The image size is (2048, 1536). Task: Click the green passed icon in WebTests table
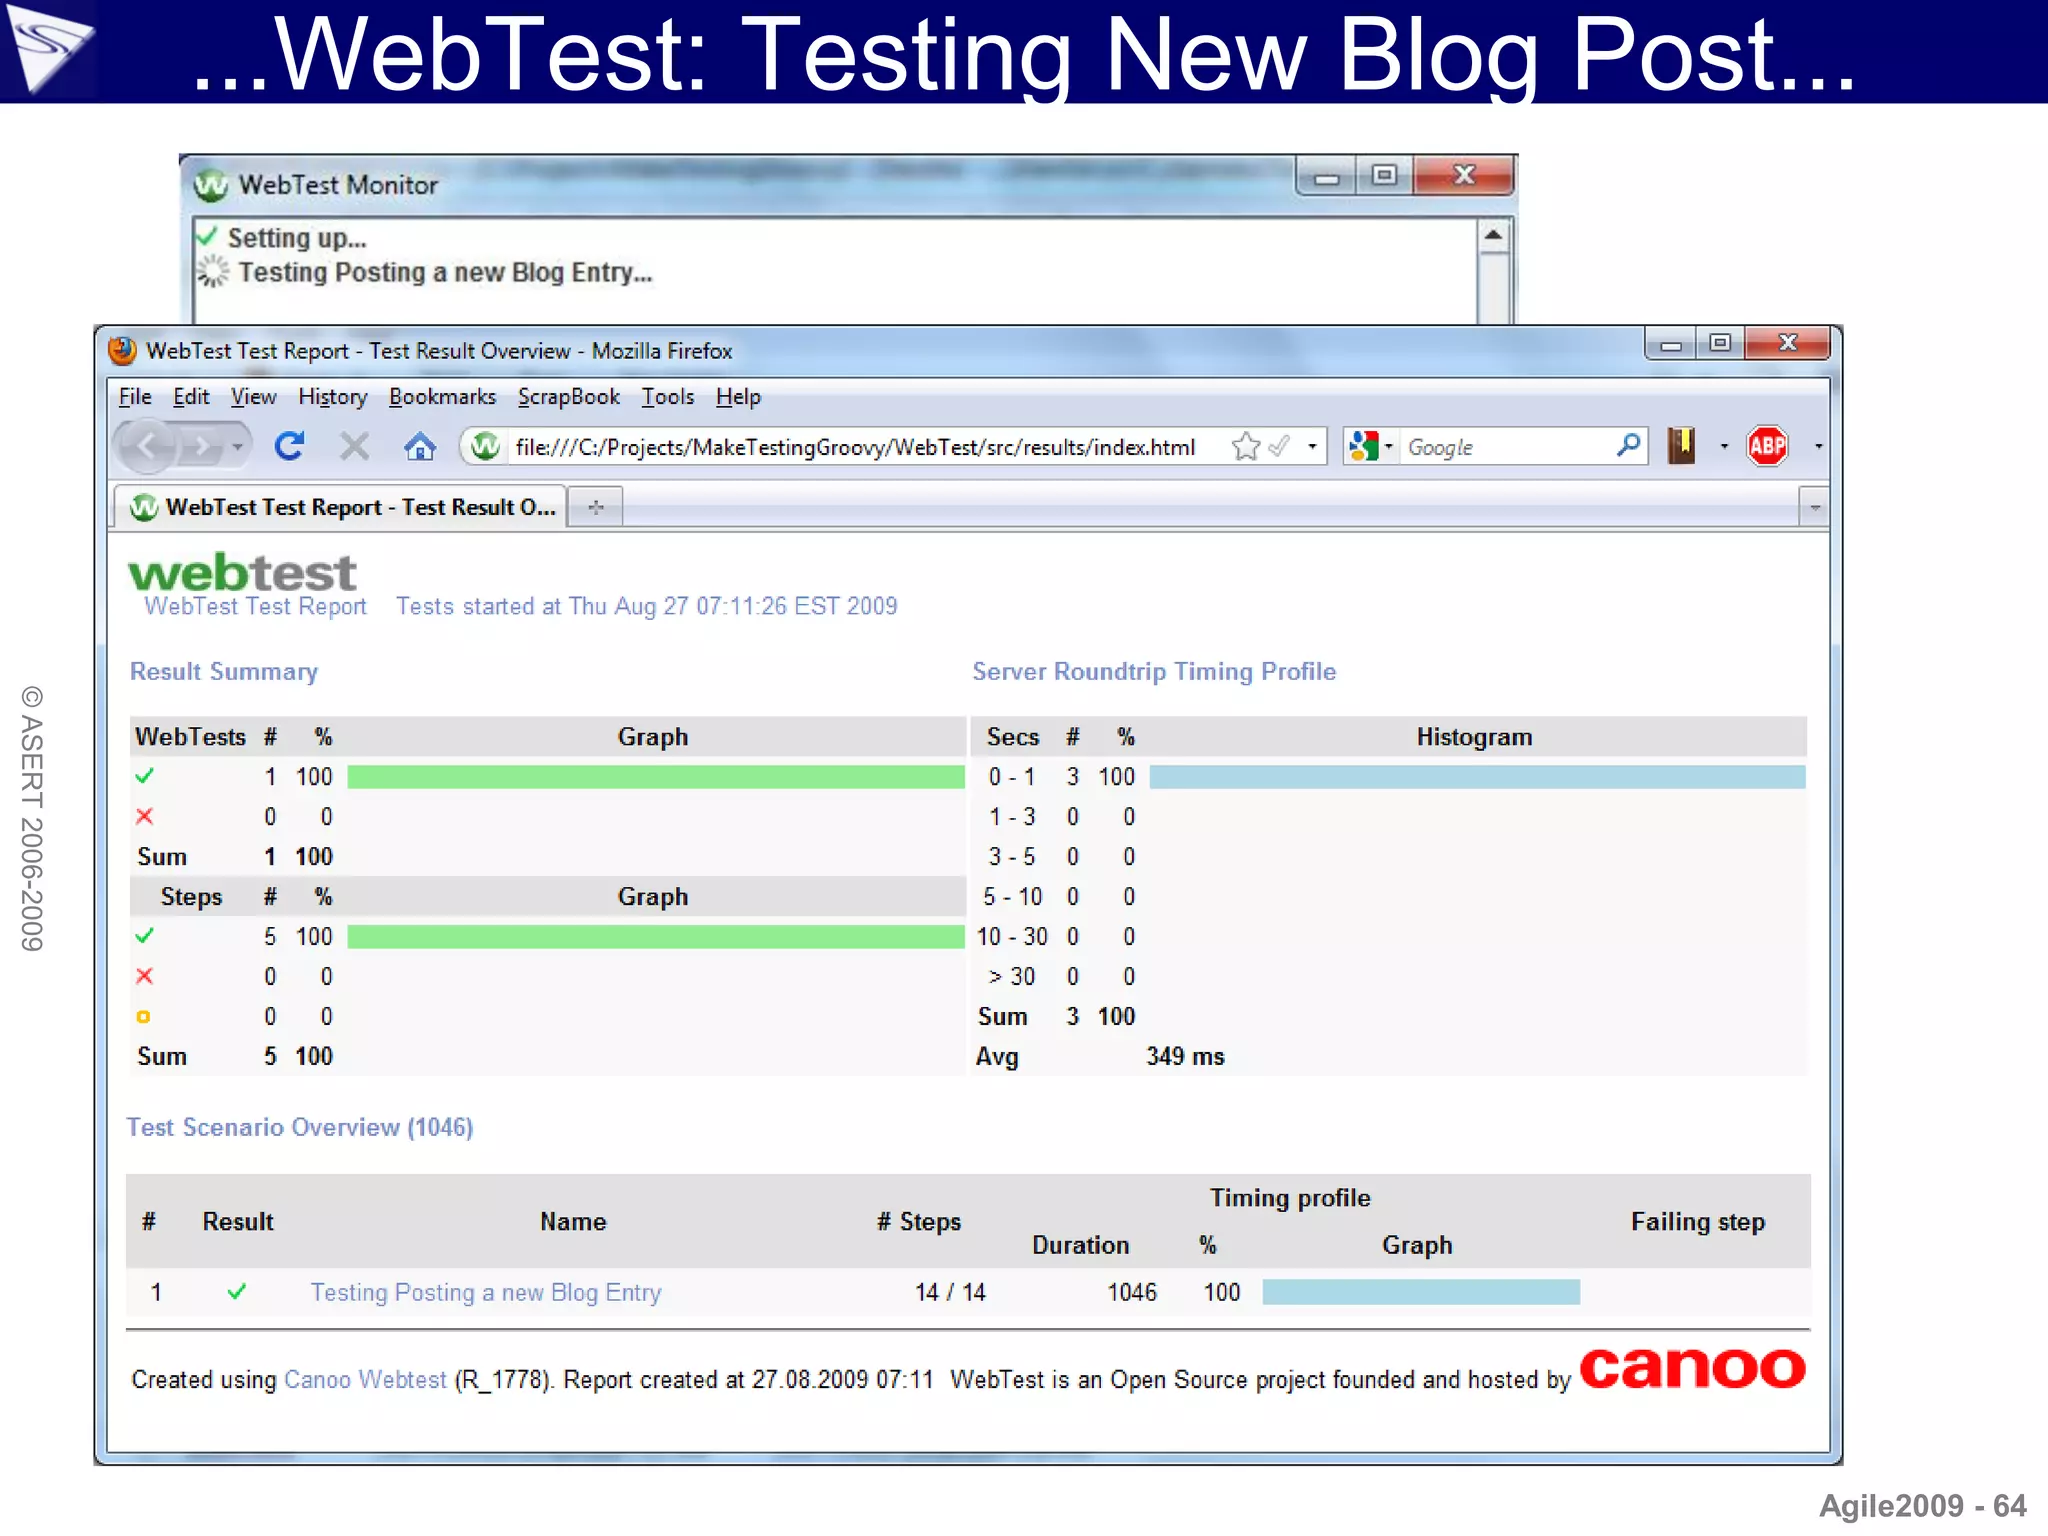pyautogui.click(x=145, y=776)
